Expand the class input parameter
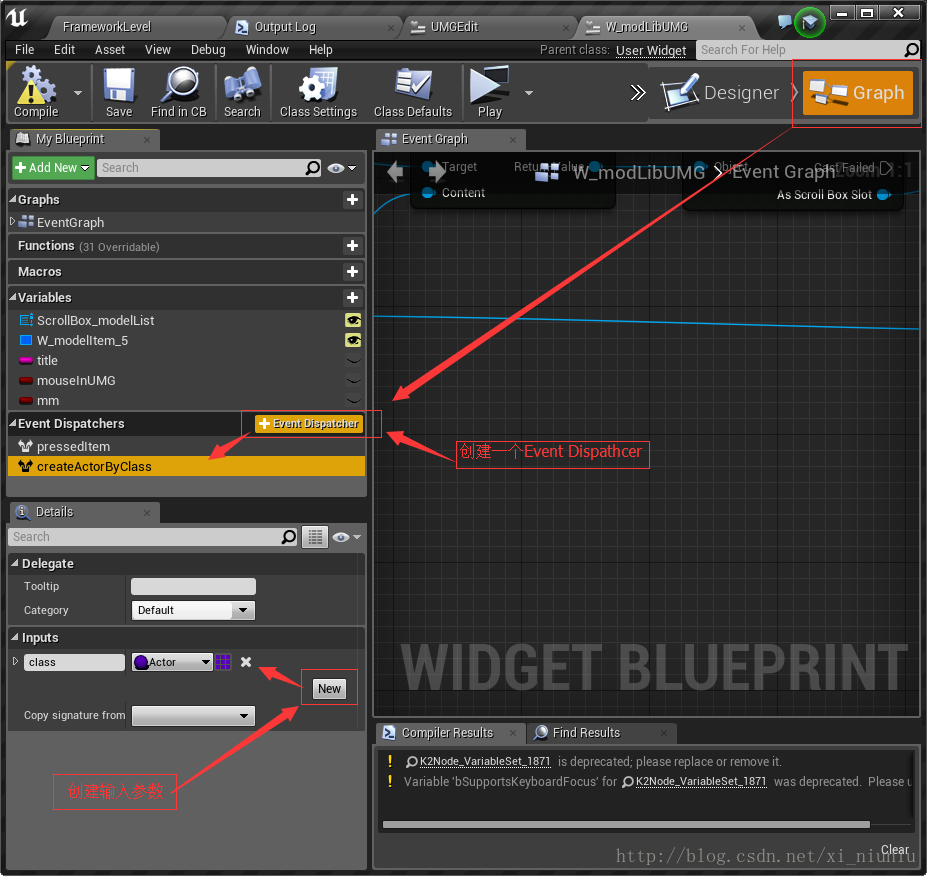 (15, 661)
